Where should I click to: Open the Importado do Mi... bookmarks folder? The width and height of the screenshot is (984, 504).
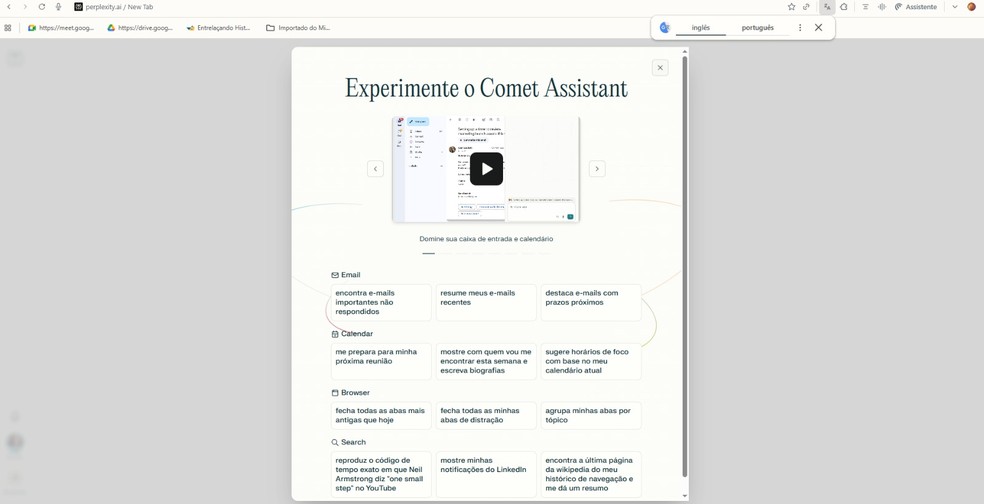[x=298, y=28]
